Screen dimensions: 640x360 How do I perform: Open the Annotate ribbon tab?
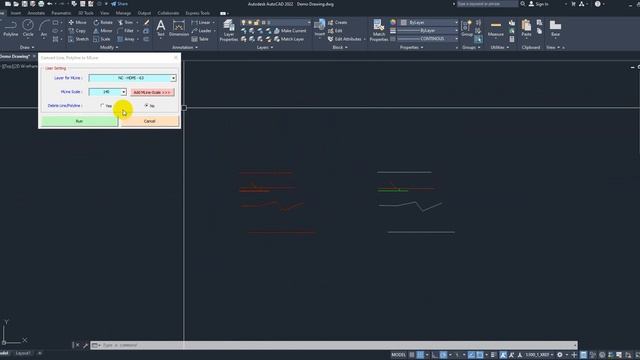(36, 13)
